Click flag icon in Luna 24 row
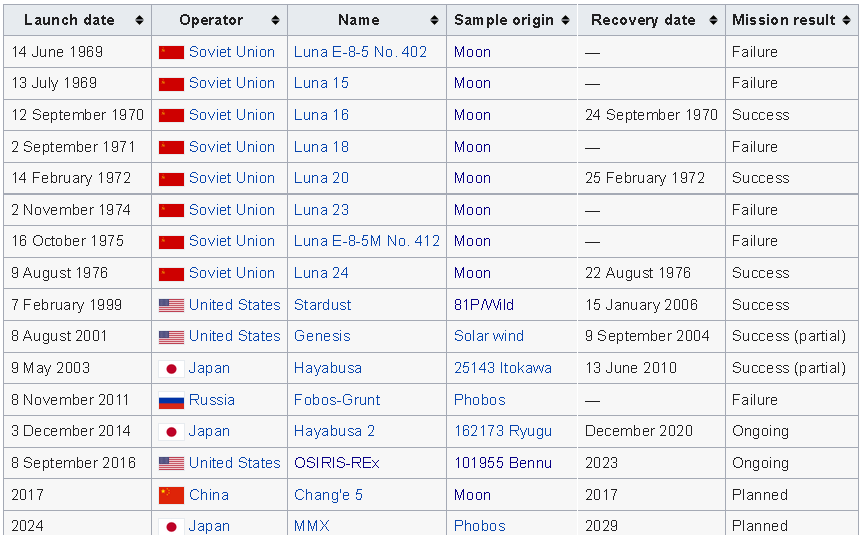This screenshot has height=541, width=864. tap(171, 274)
